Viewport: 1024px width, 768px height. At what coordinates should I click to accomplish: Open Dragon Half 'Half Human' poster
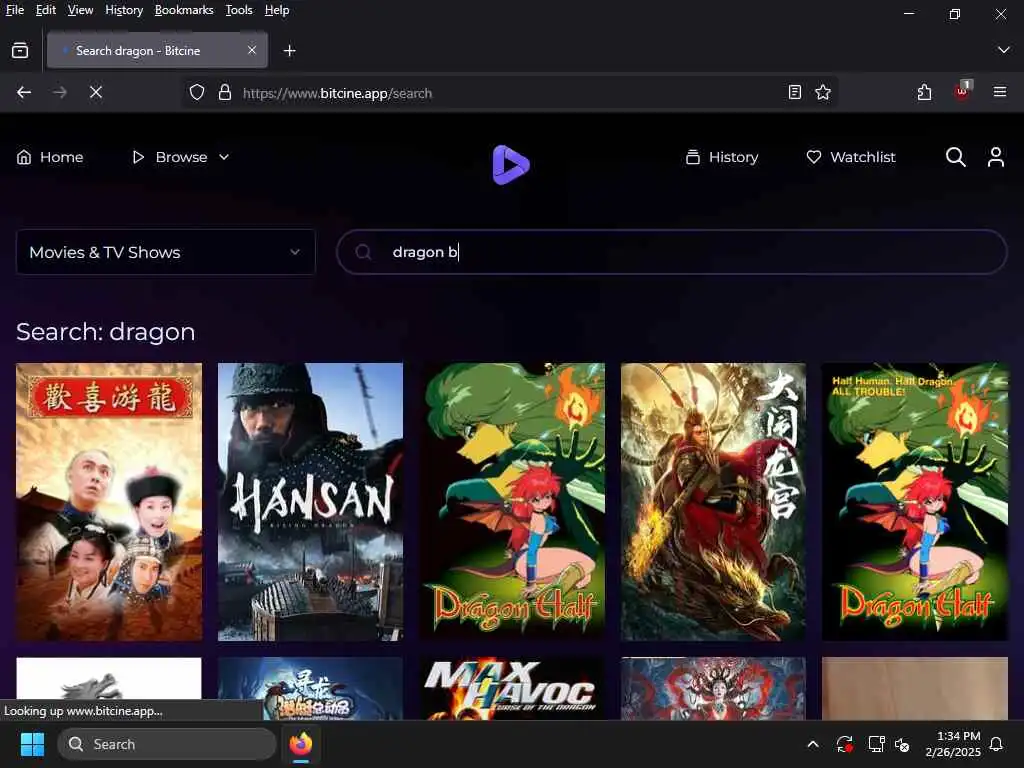point(915,502)
